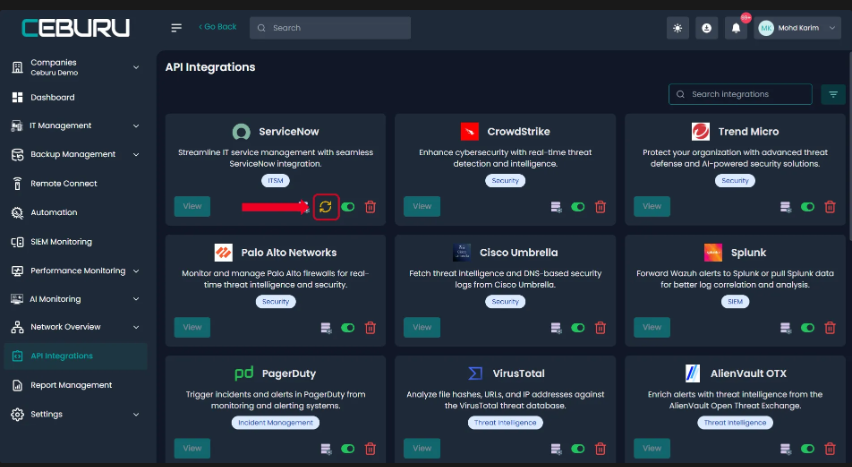Disable the AlienVault OTX toggle
This screenshot has height=467, width=852.
pos(807,449)
